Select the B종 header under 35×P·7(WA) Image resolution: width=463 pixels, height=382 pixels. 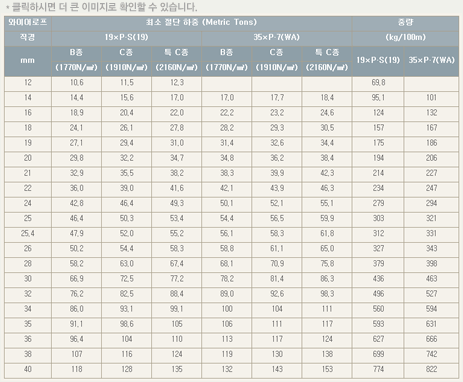[x=227, y=53]
